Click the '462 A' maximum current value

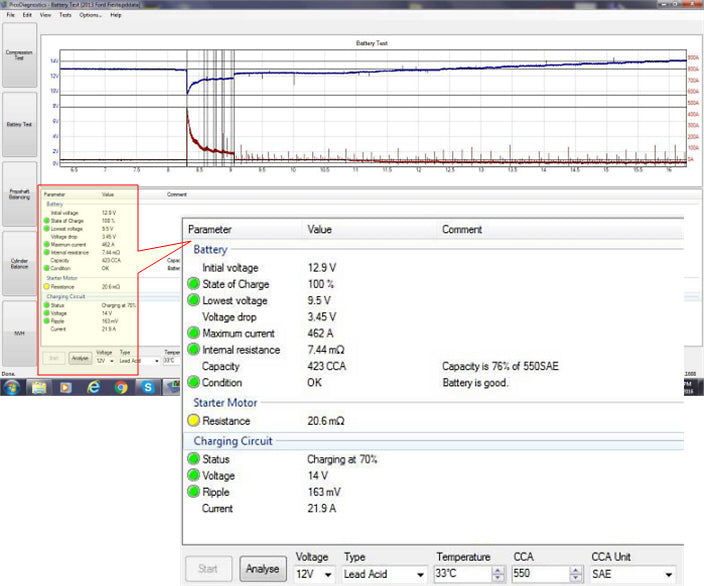point(320,333)
